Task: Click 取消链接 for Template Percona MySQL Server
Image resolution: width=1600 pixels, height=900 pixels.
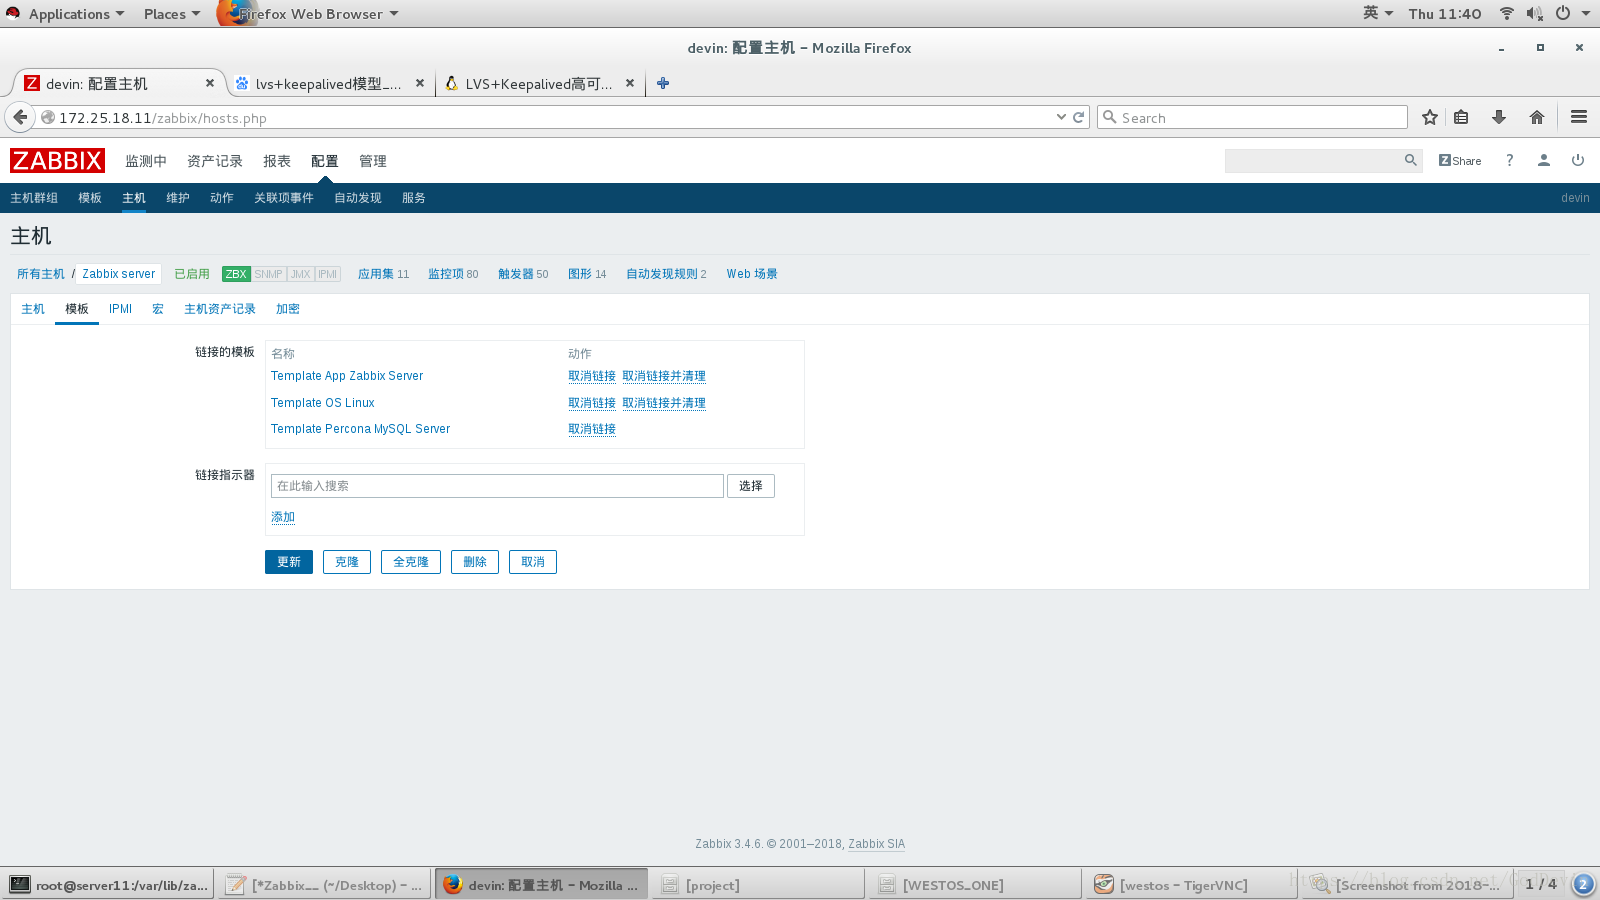Action: pos(592,429)
